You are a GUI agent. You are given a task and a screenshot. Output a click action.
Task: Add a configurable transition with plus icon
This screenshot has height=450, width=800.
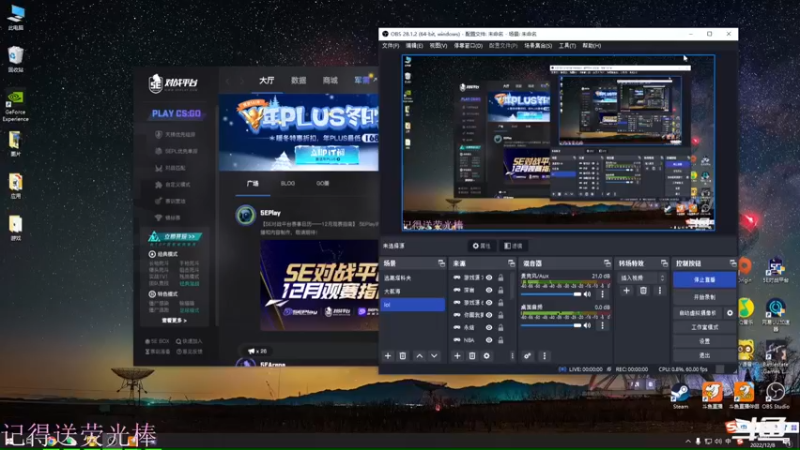click(x=627, y=290)
